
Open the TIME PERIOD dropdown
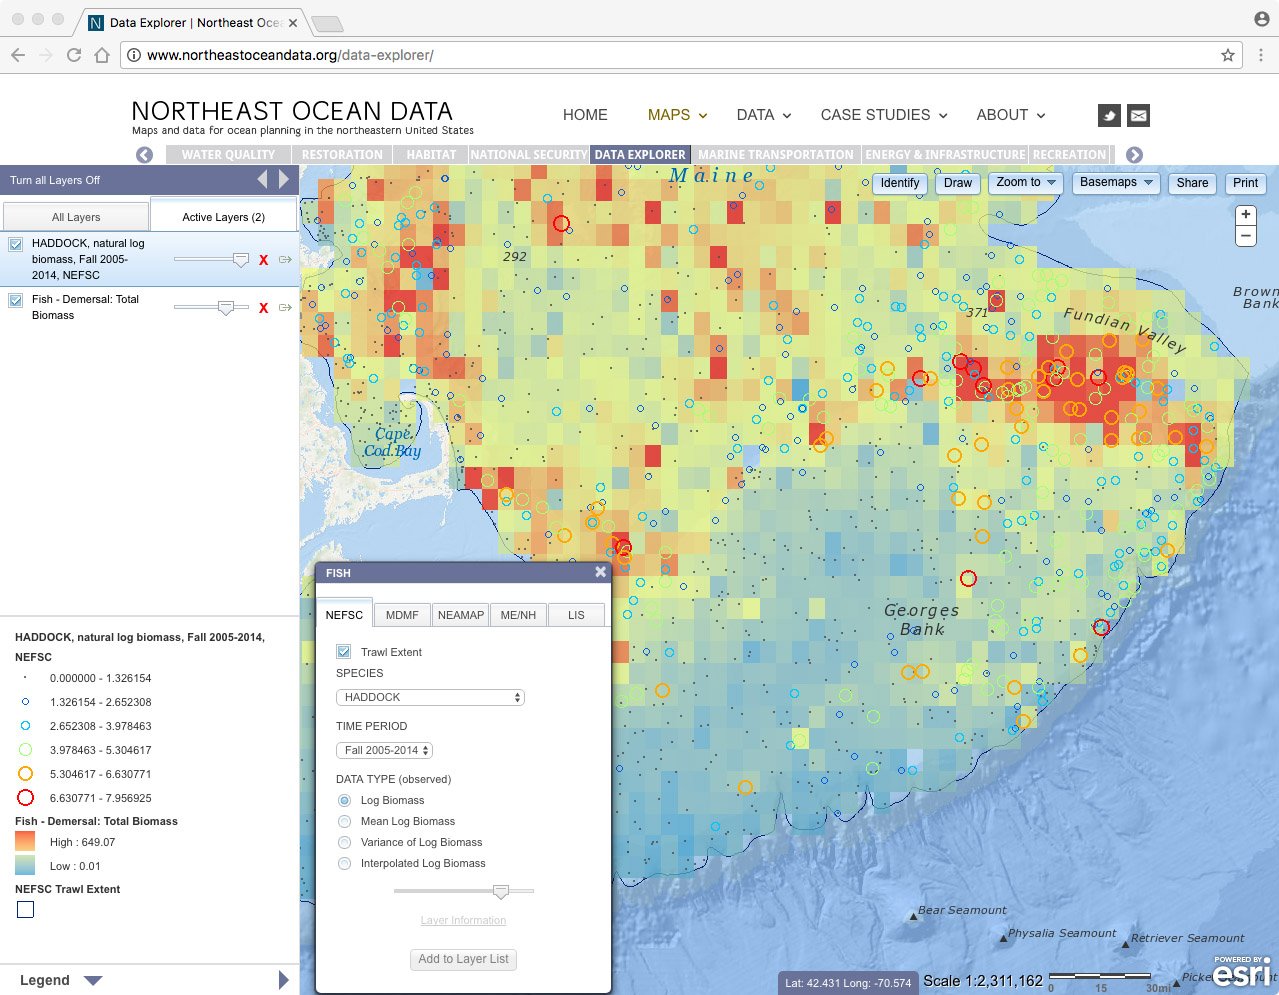(385, 750)
